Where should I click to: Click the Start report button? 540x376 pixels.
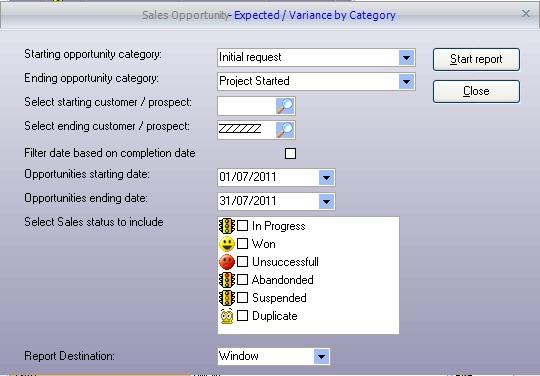(476, 59)
